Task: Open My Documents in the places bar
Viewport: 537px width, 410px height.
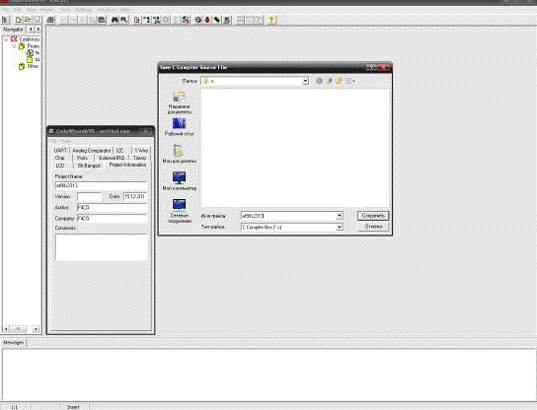Action: 179,154
